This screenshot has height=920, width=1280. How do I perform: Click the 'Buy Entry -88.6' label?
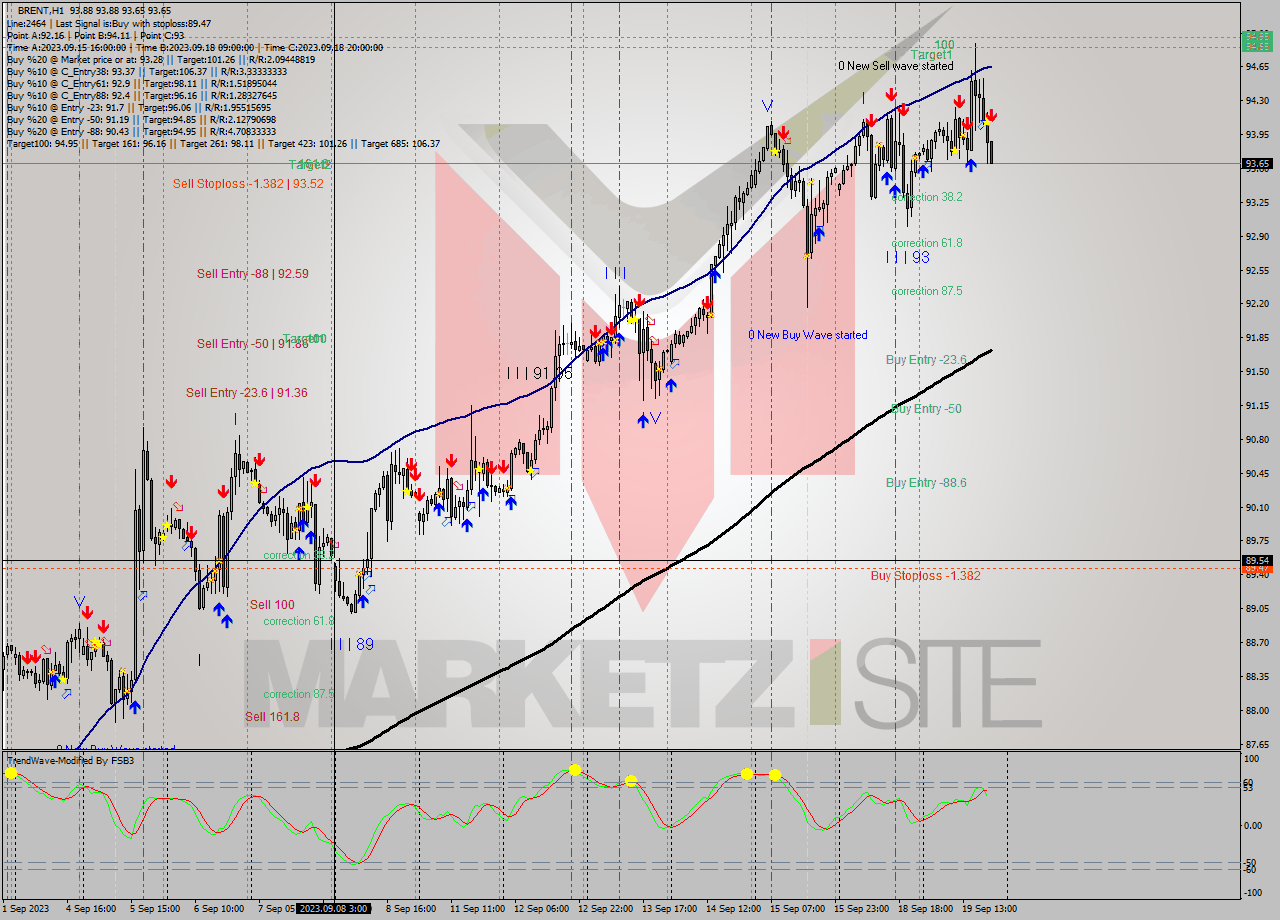[x=926, y=482]
